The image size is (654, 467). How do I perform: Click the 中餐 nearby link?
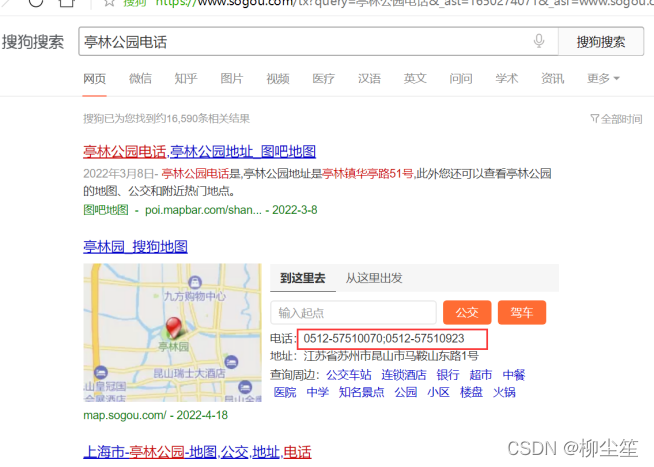(x=514, y=375)
